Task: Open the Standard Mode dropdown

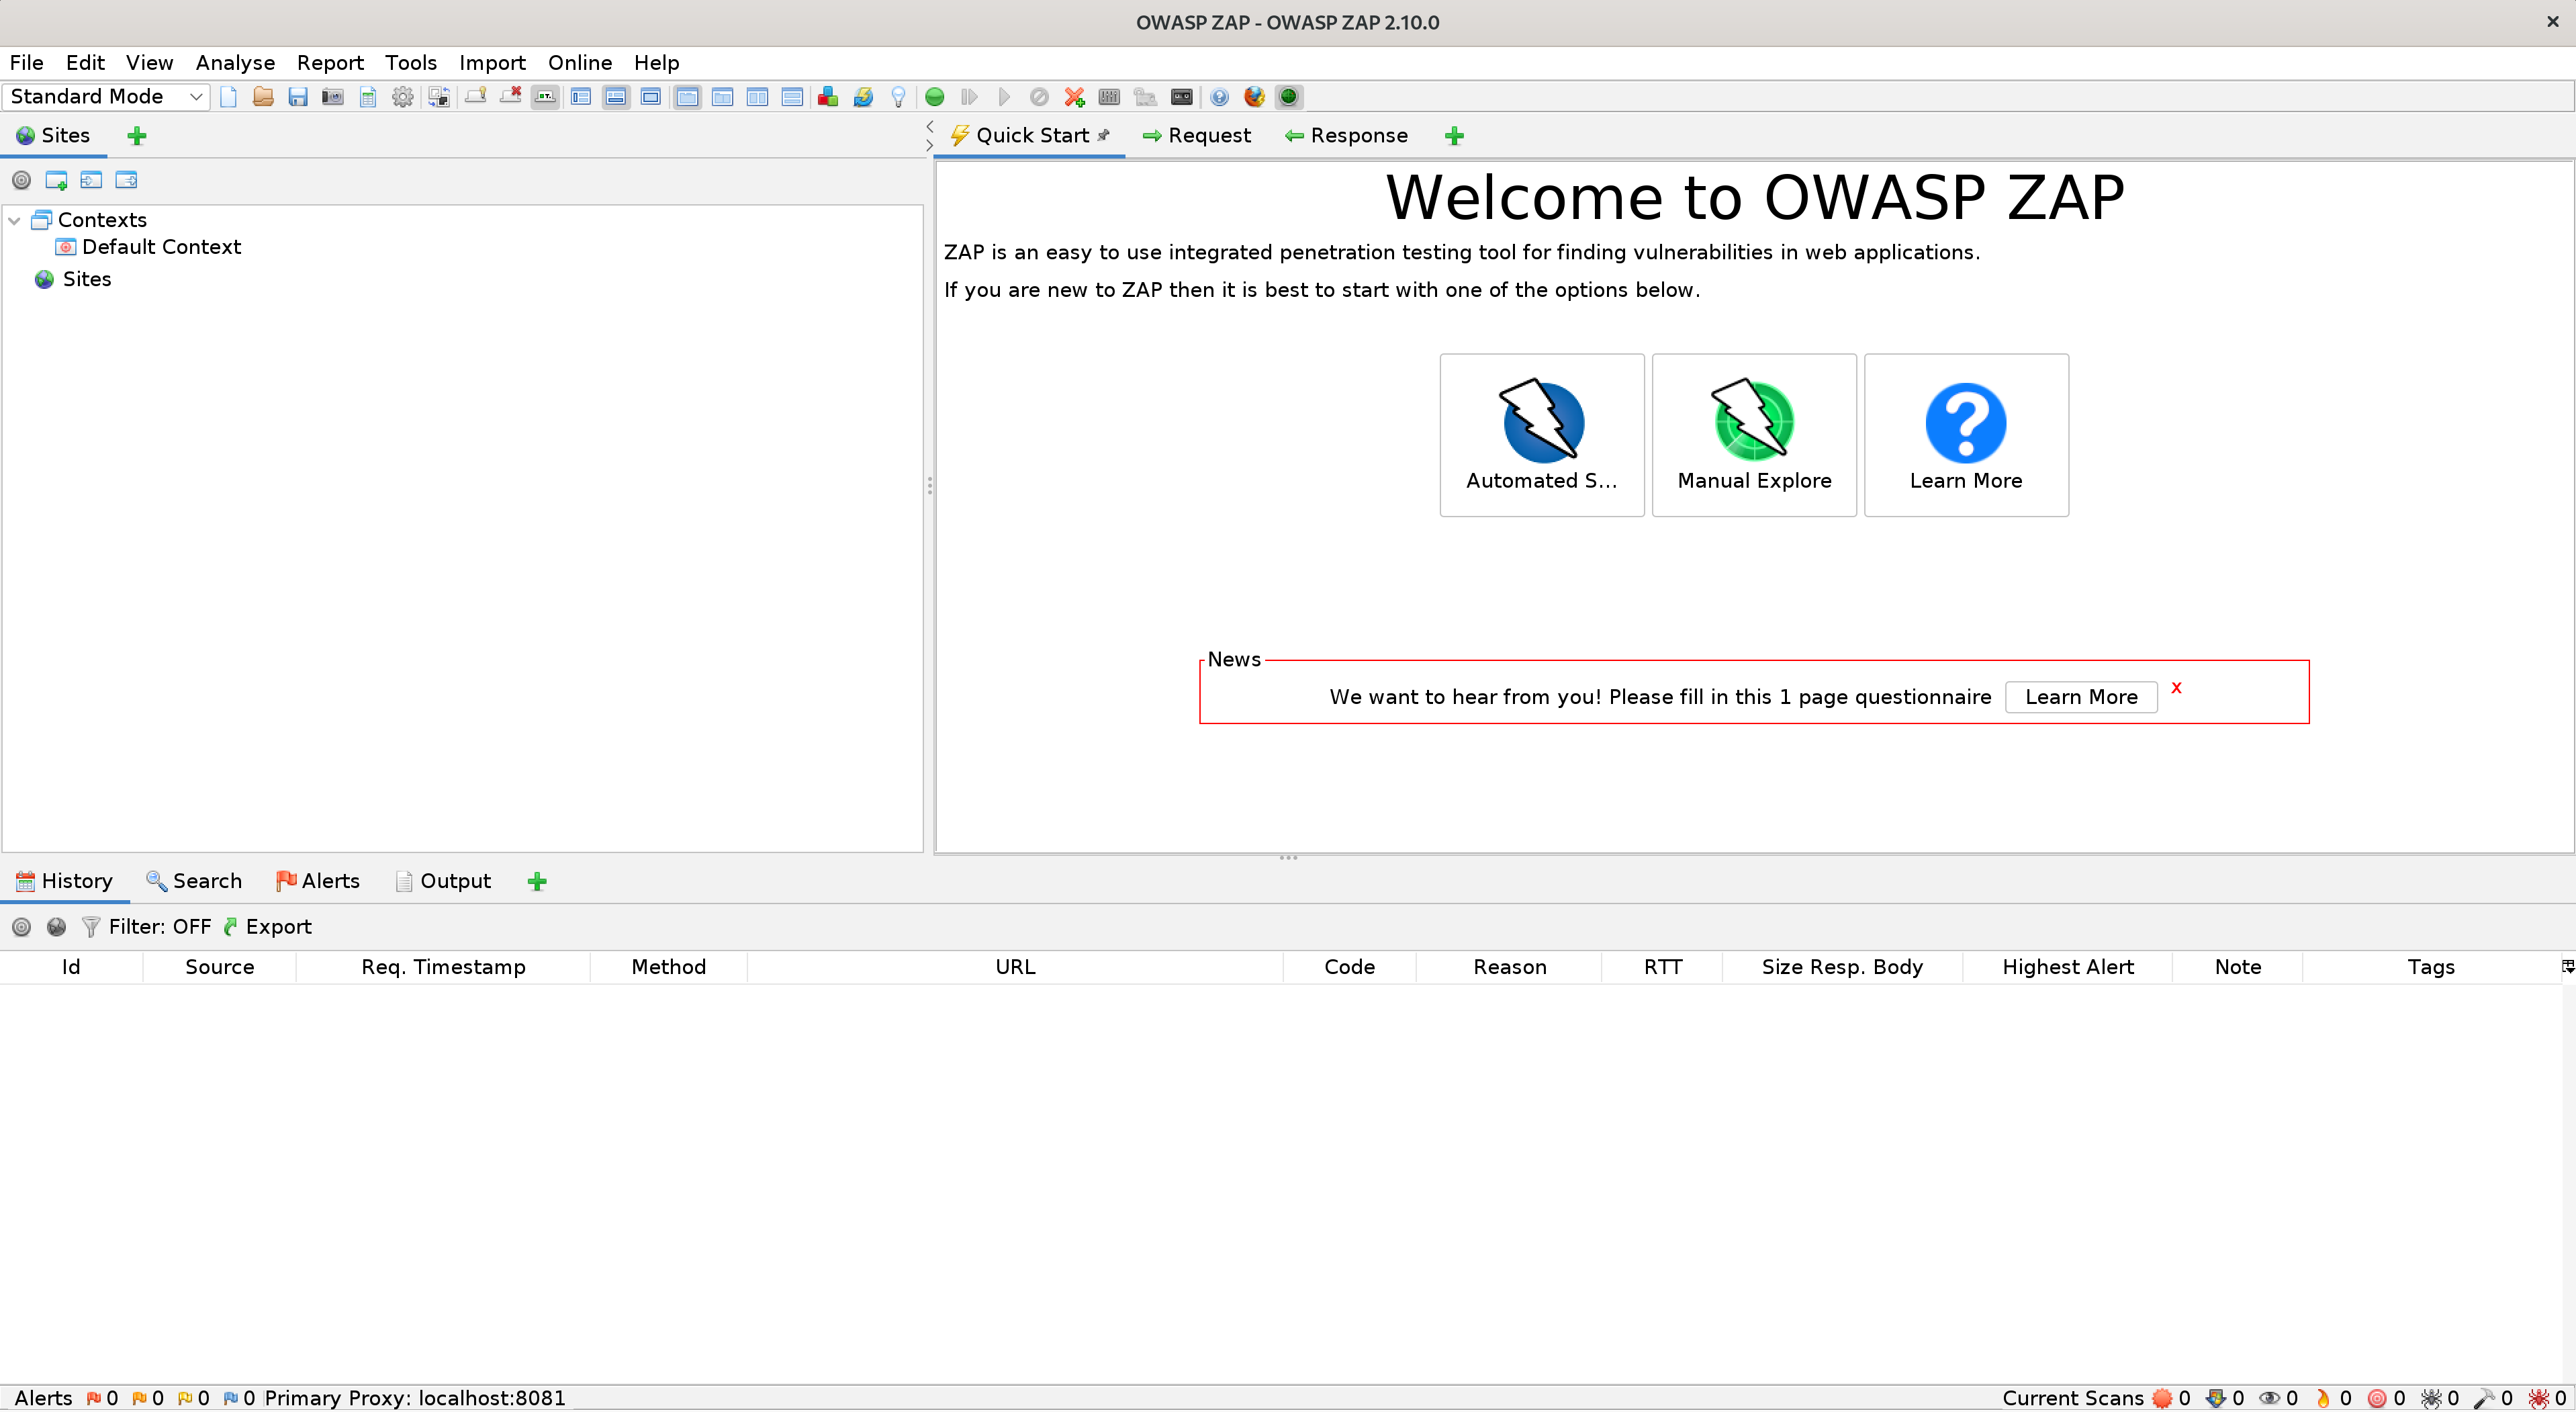Action: 106,97
